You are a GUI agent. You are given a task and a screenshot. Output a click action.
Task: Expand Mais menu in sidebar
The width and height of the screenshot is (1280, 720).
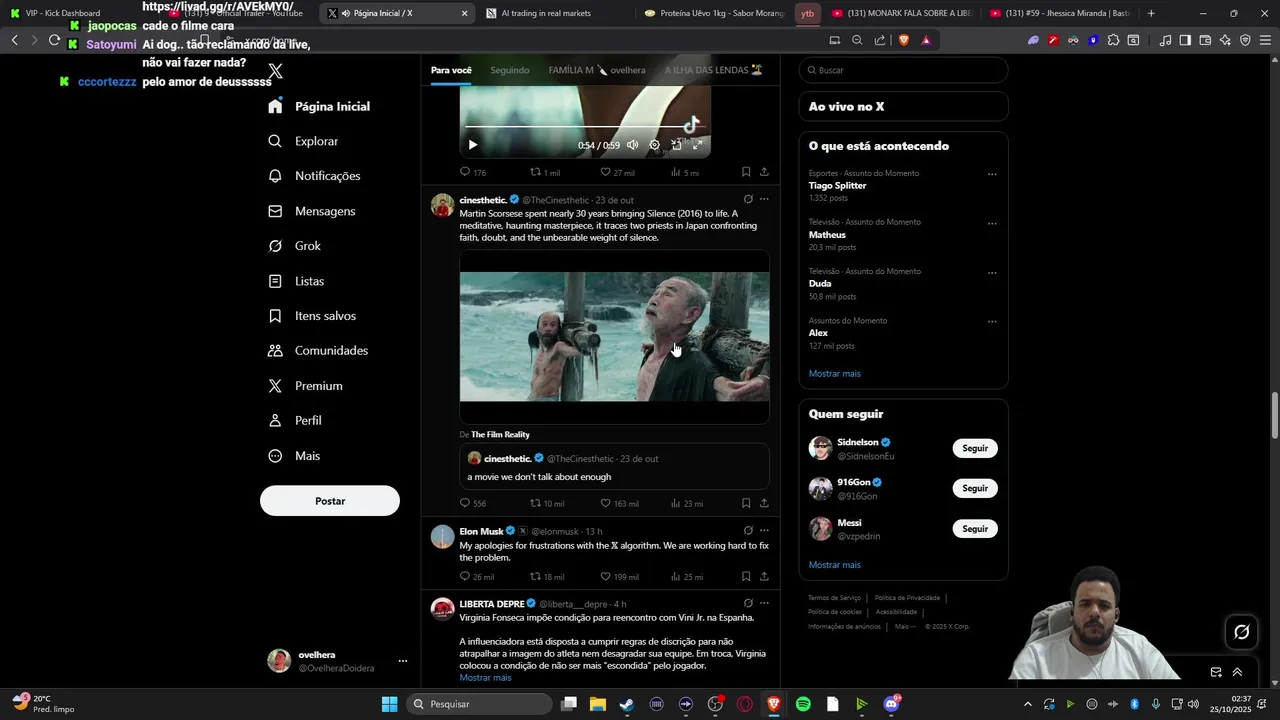coord(294,456)
